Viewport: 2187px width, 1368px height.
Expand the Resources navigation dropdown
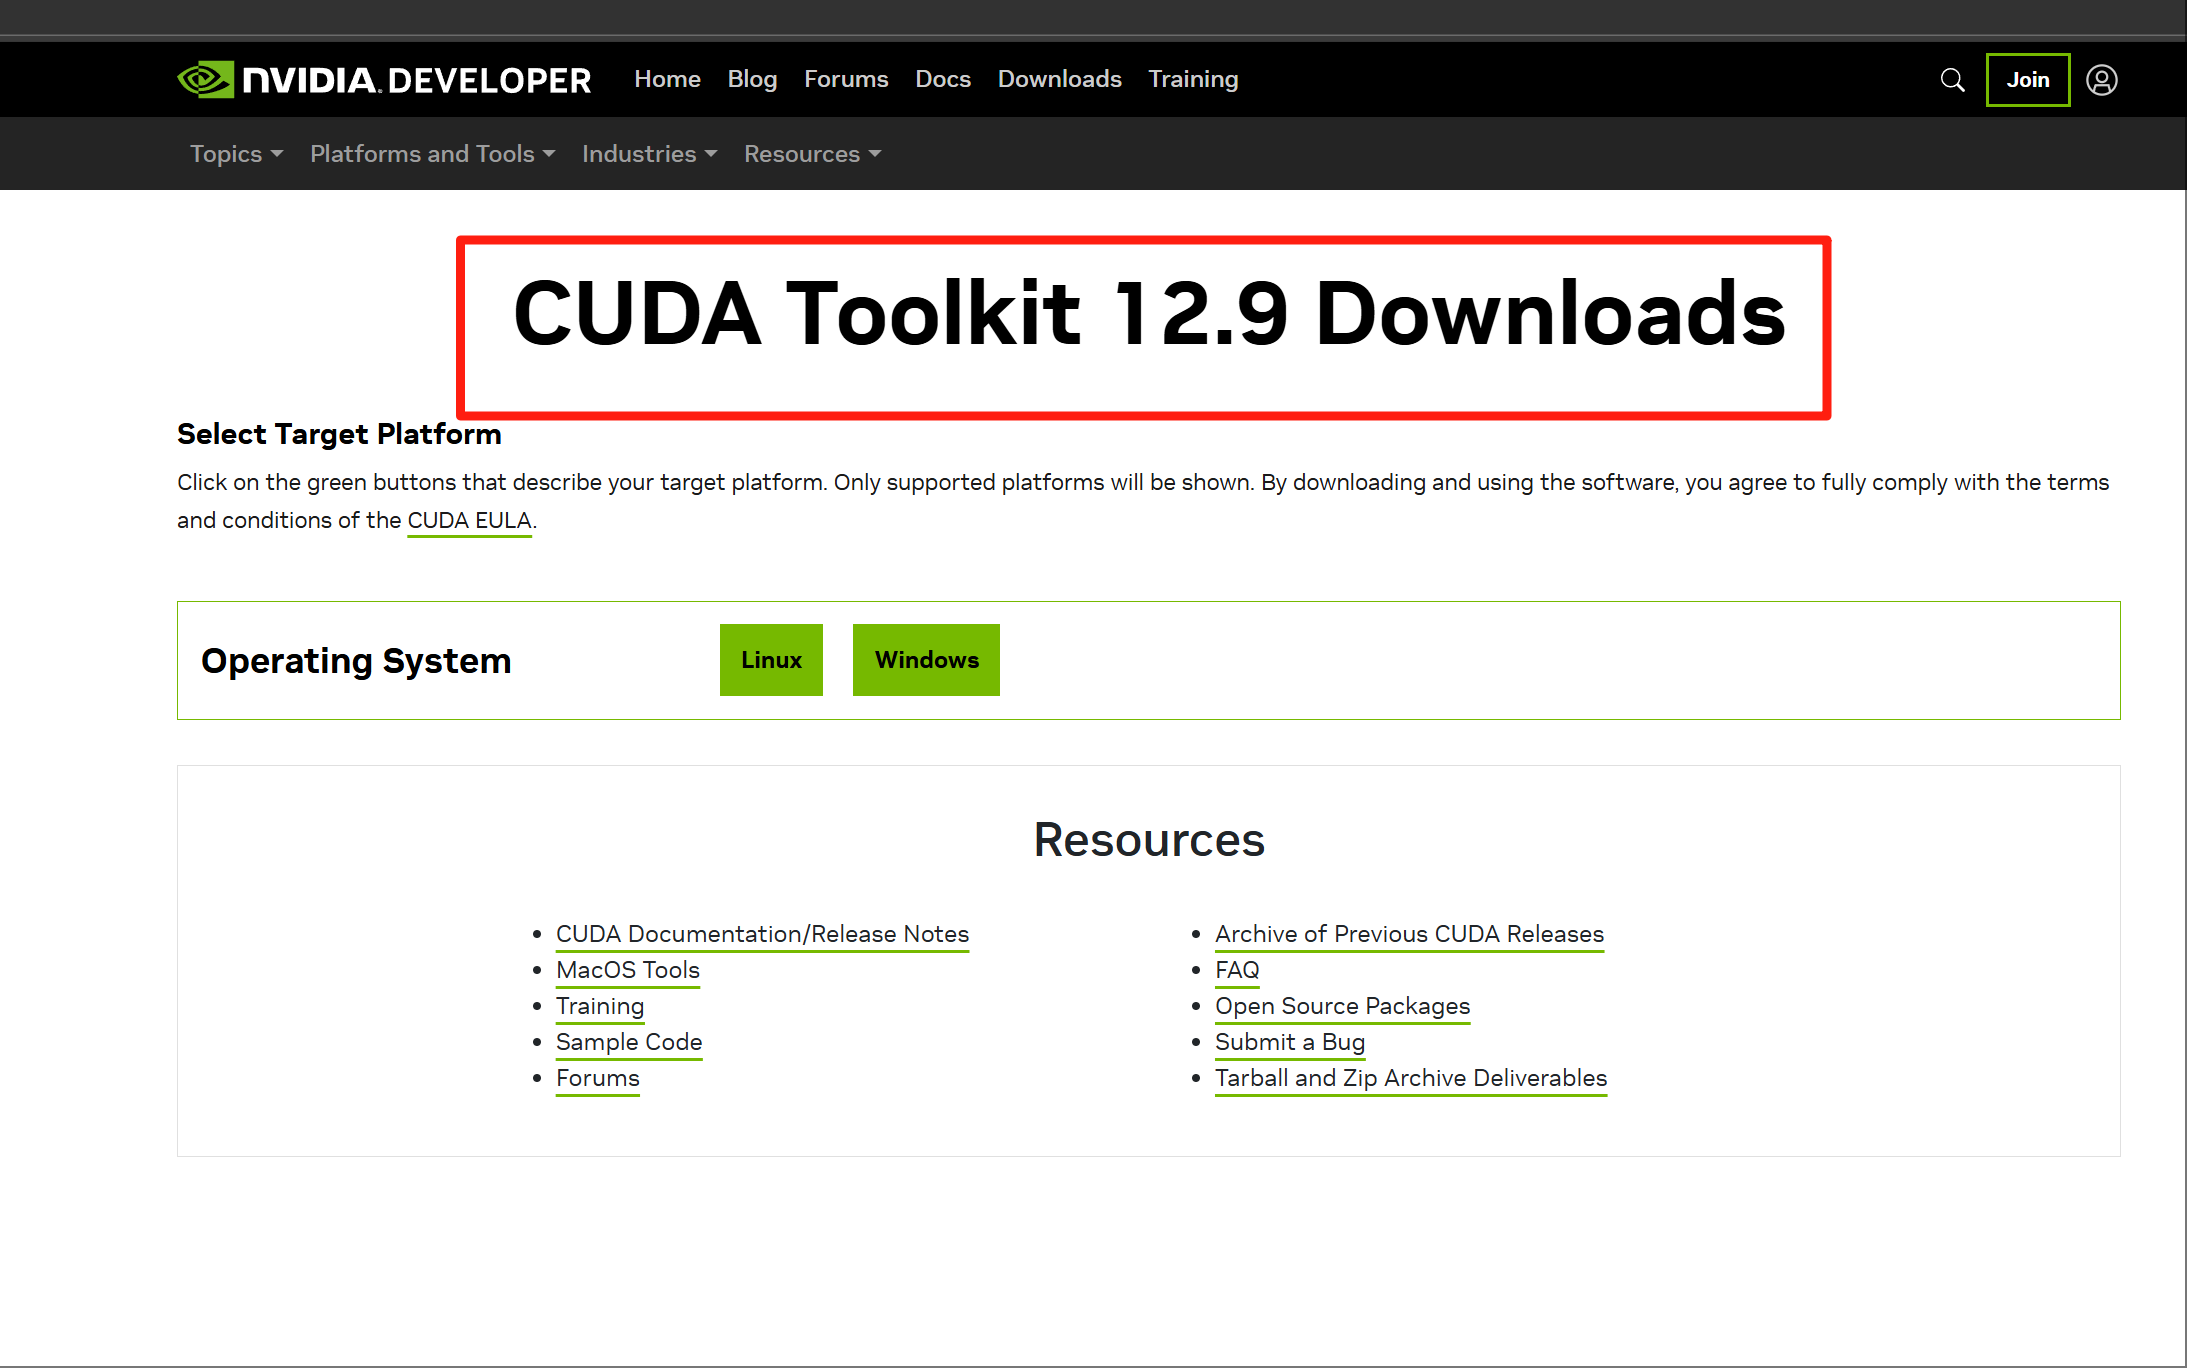812,154
